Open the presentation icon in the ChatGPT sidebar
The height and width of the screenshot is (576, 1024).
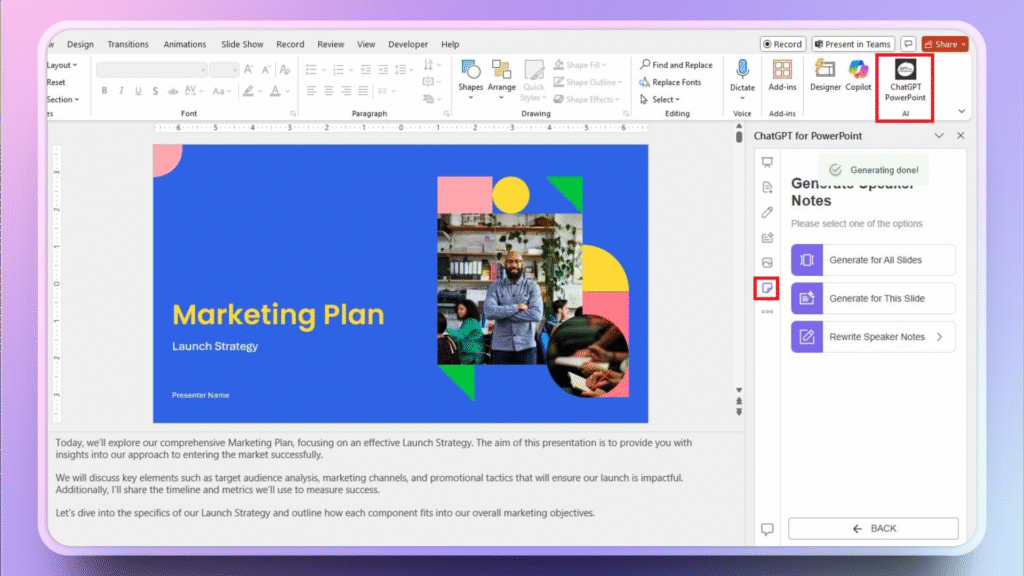[766, 162]
